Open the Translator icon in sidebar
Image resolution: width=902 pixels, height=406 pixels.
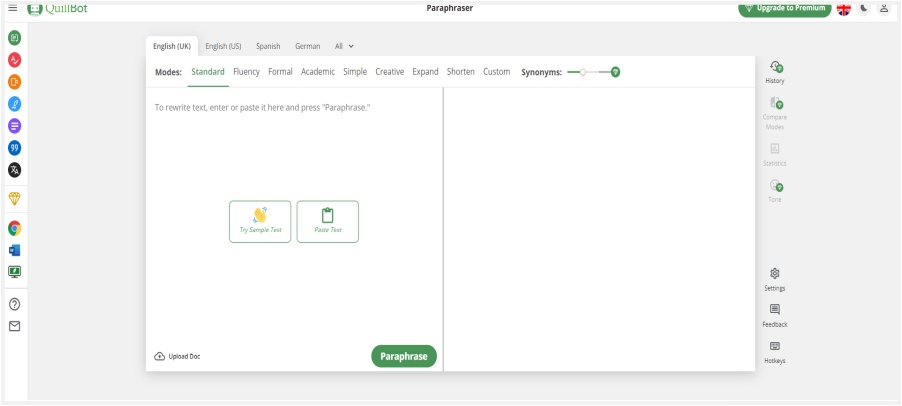click(x=14, y=169)
